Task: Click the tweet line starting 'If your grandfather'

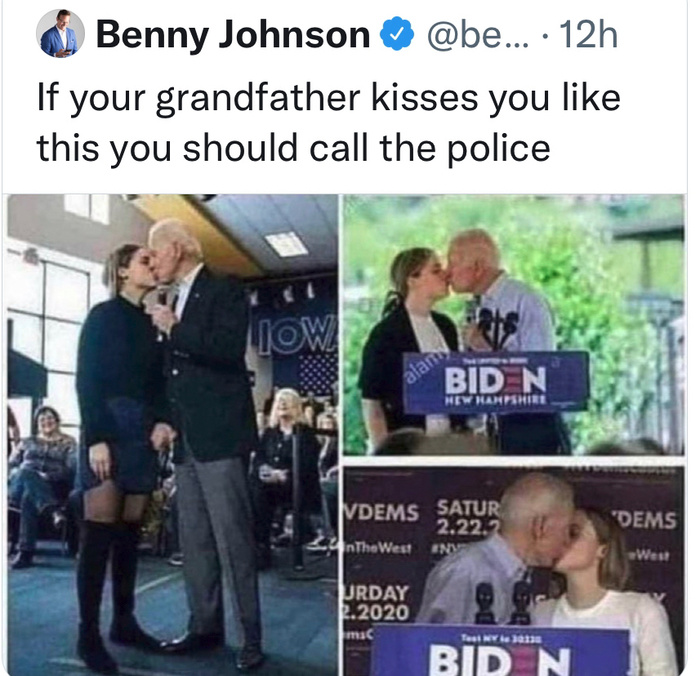Action: [329, 98]
